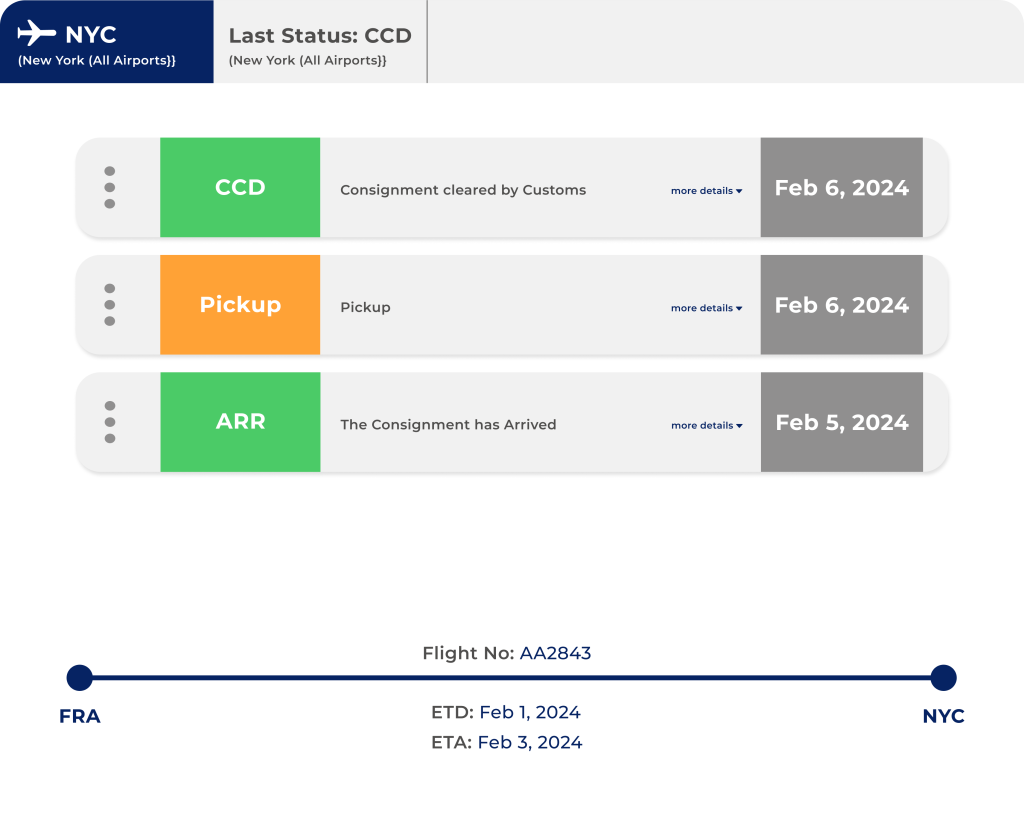The width and height of the screenshot is (1024, 828).
Task: Open the three-dot menu on Pickup row
Action: pyautogui.click(x=110, y=305)
